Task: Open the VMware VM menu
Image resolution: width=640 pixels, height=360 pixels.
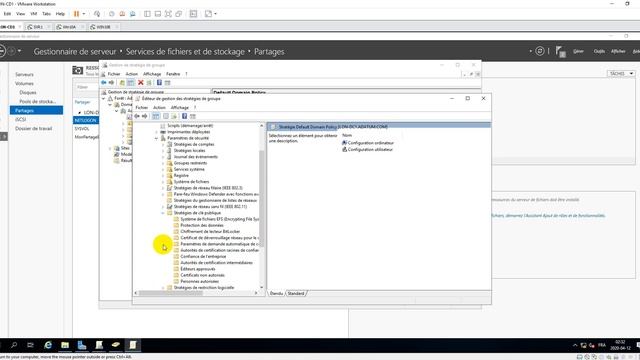Action: tap(34, 14)
